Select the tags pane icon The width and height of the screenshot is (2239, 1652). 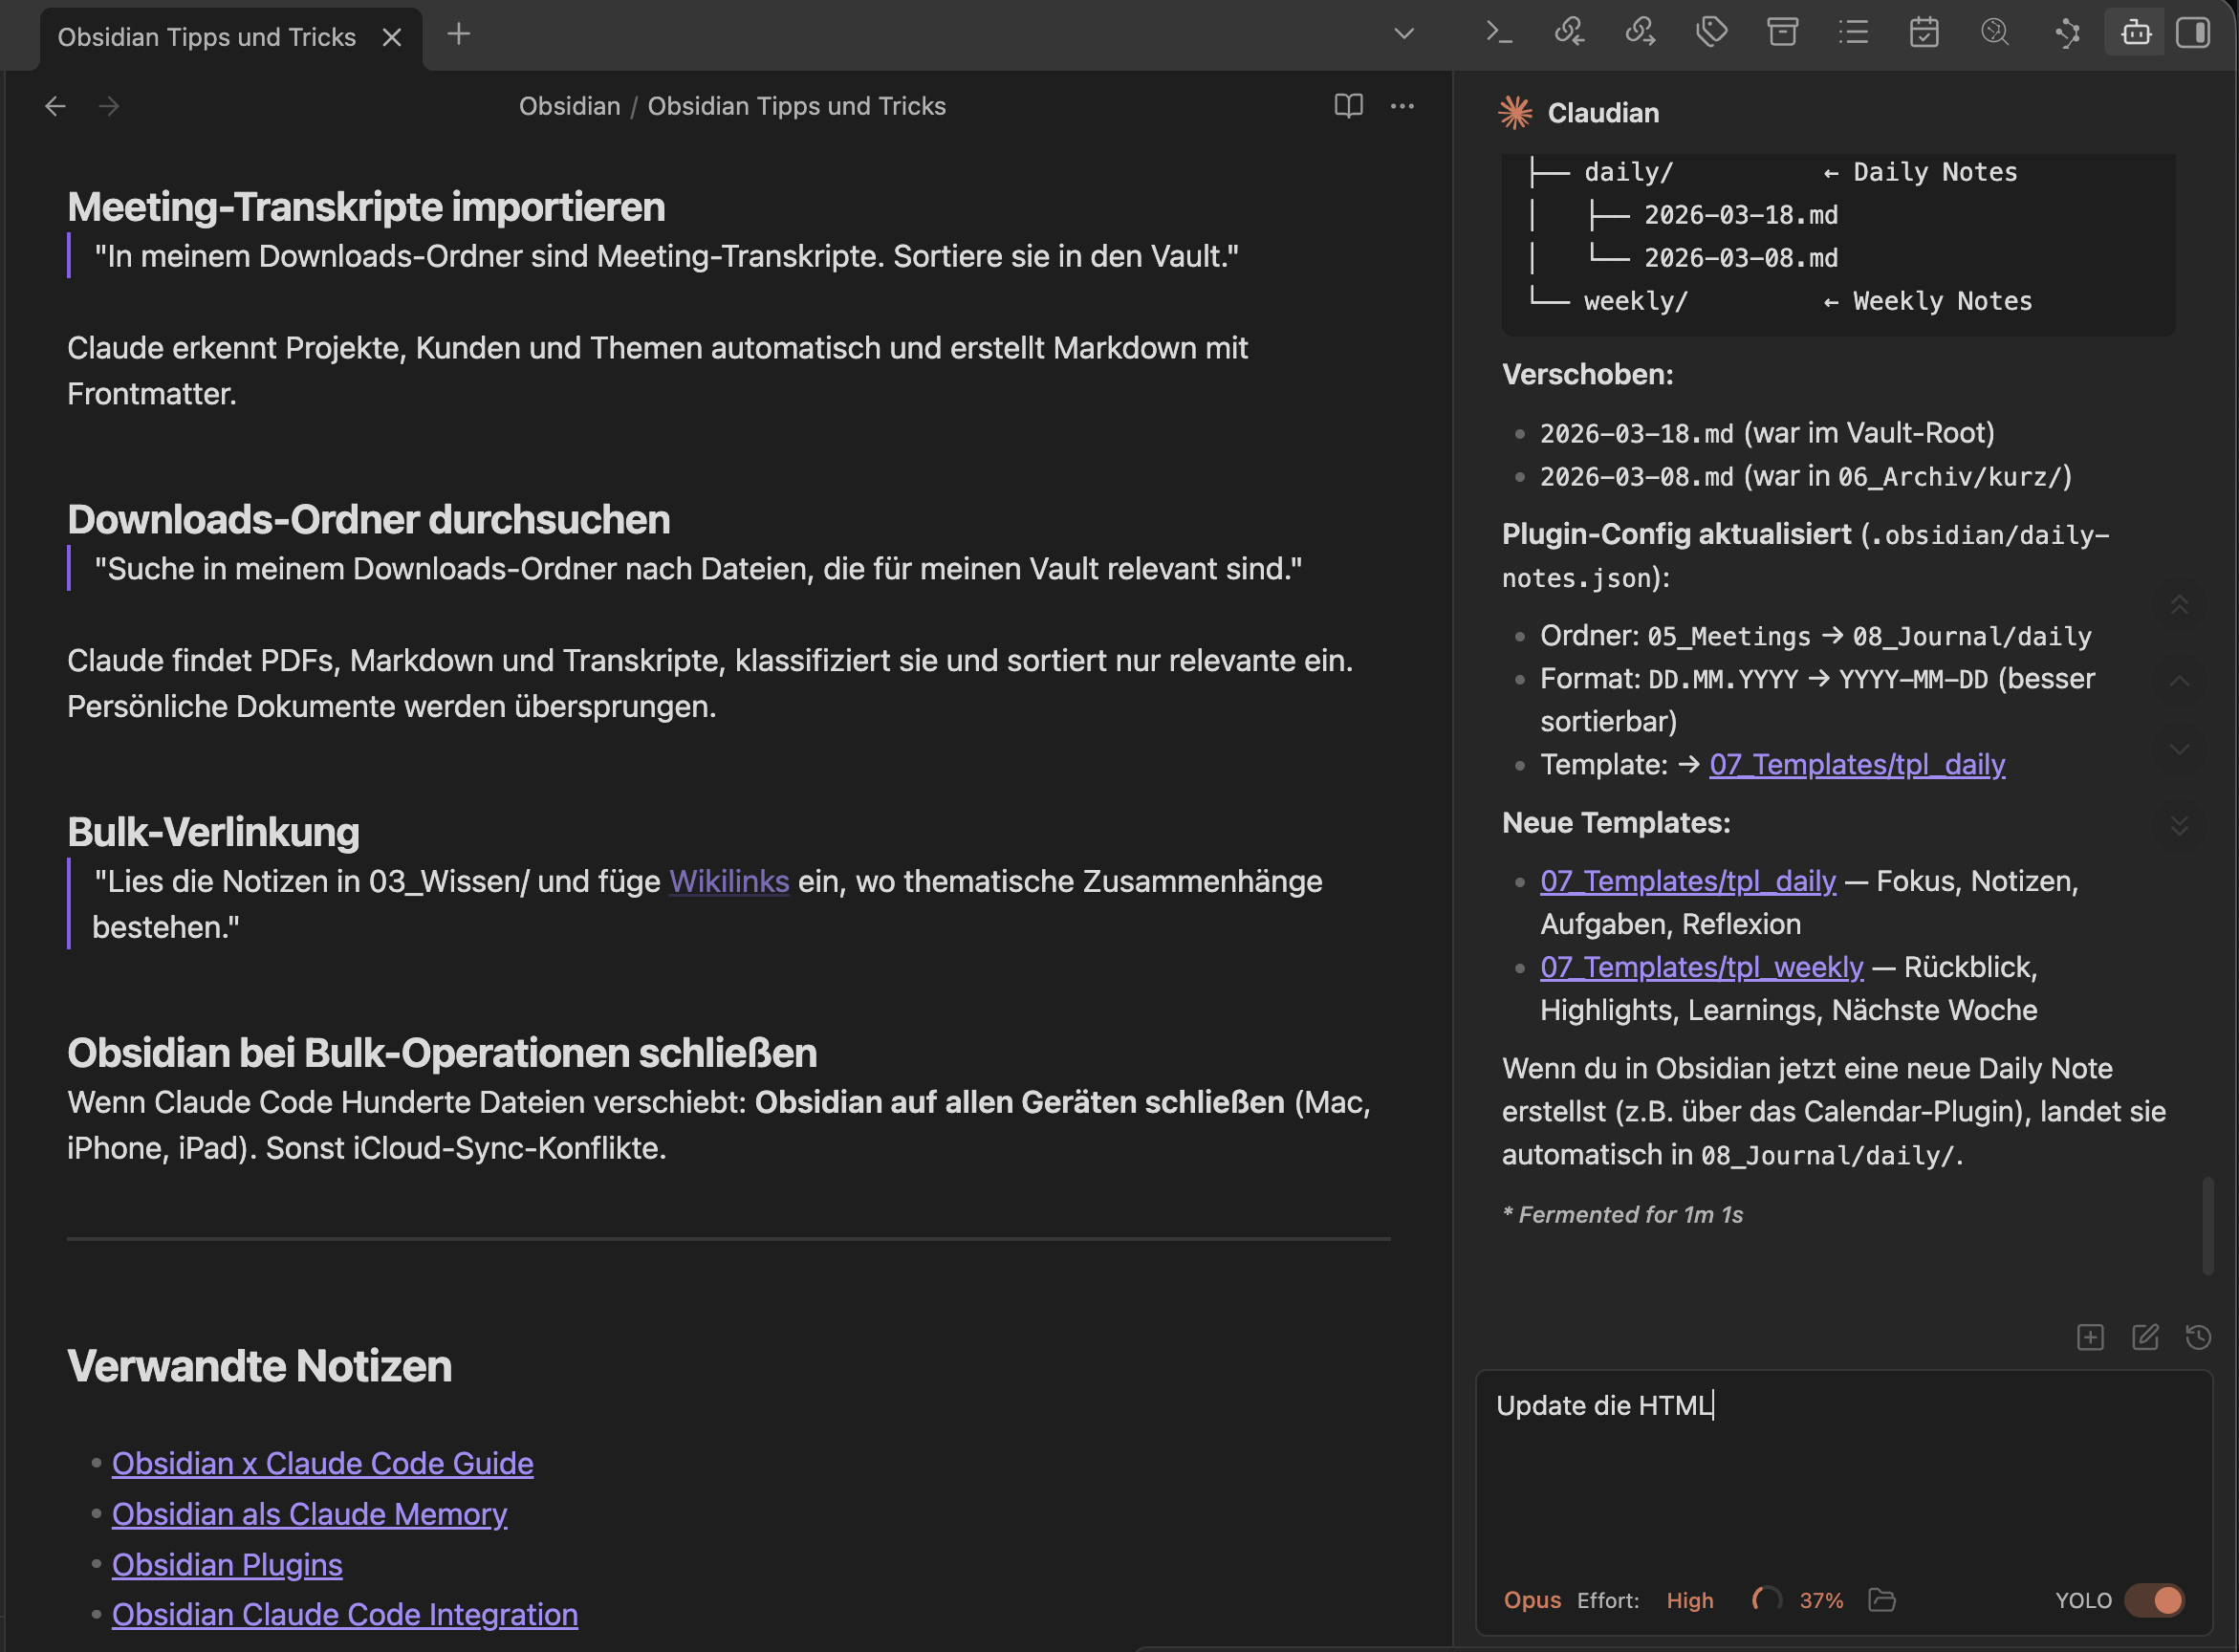coord(1711,32)
